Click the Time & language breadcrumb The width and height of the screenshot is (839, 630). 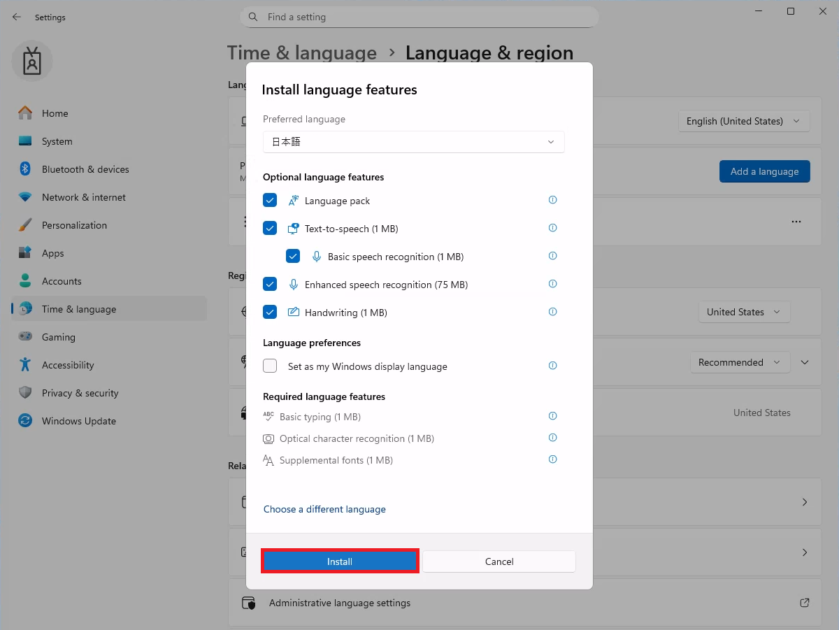point(302,53)
